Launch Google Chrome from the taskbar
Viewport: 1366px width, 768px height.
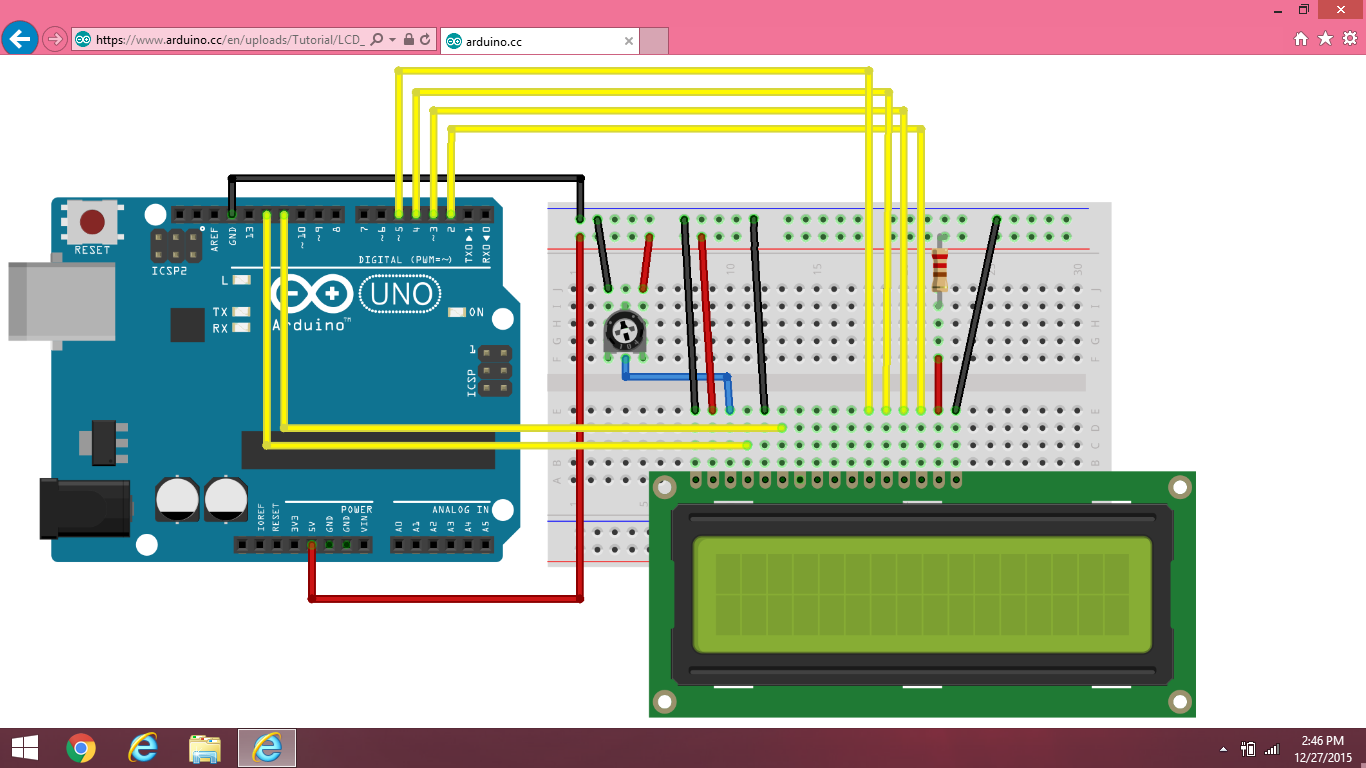(x=81, y=747)
